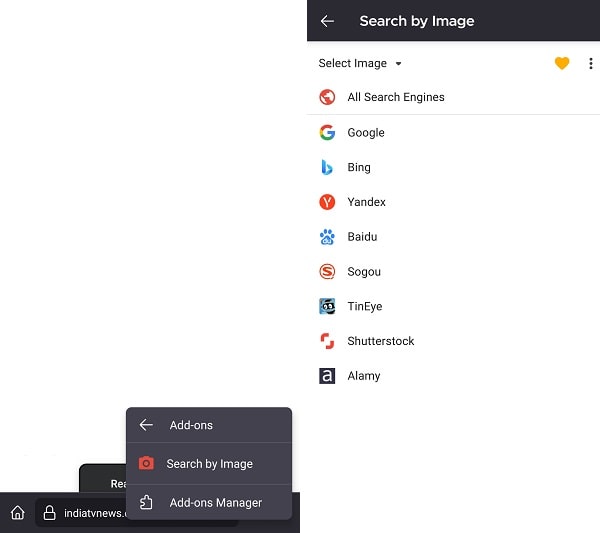Open the three-dot options menu

(591, 64)
